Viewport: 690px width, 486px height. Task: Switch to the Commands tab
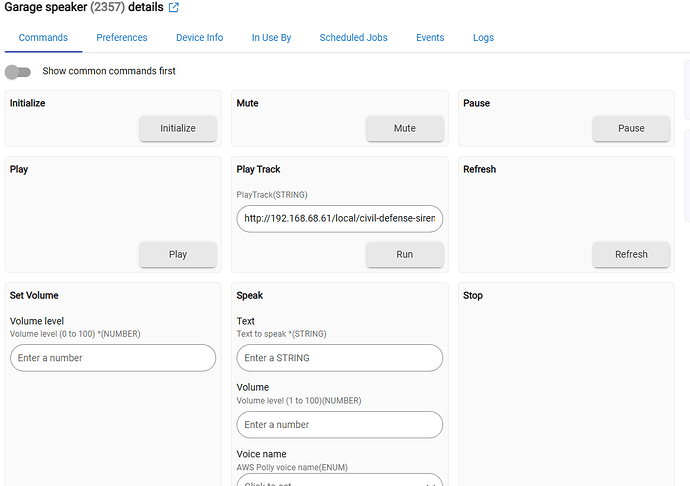pos(43,38)
